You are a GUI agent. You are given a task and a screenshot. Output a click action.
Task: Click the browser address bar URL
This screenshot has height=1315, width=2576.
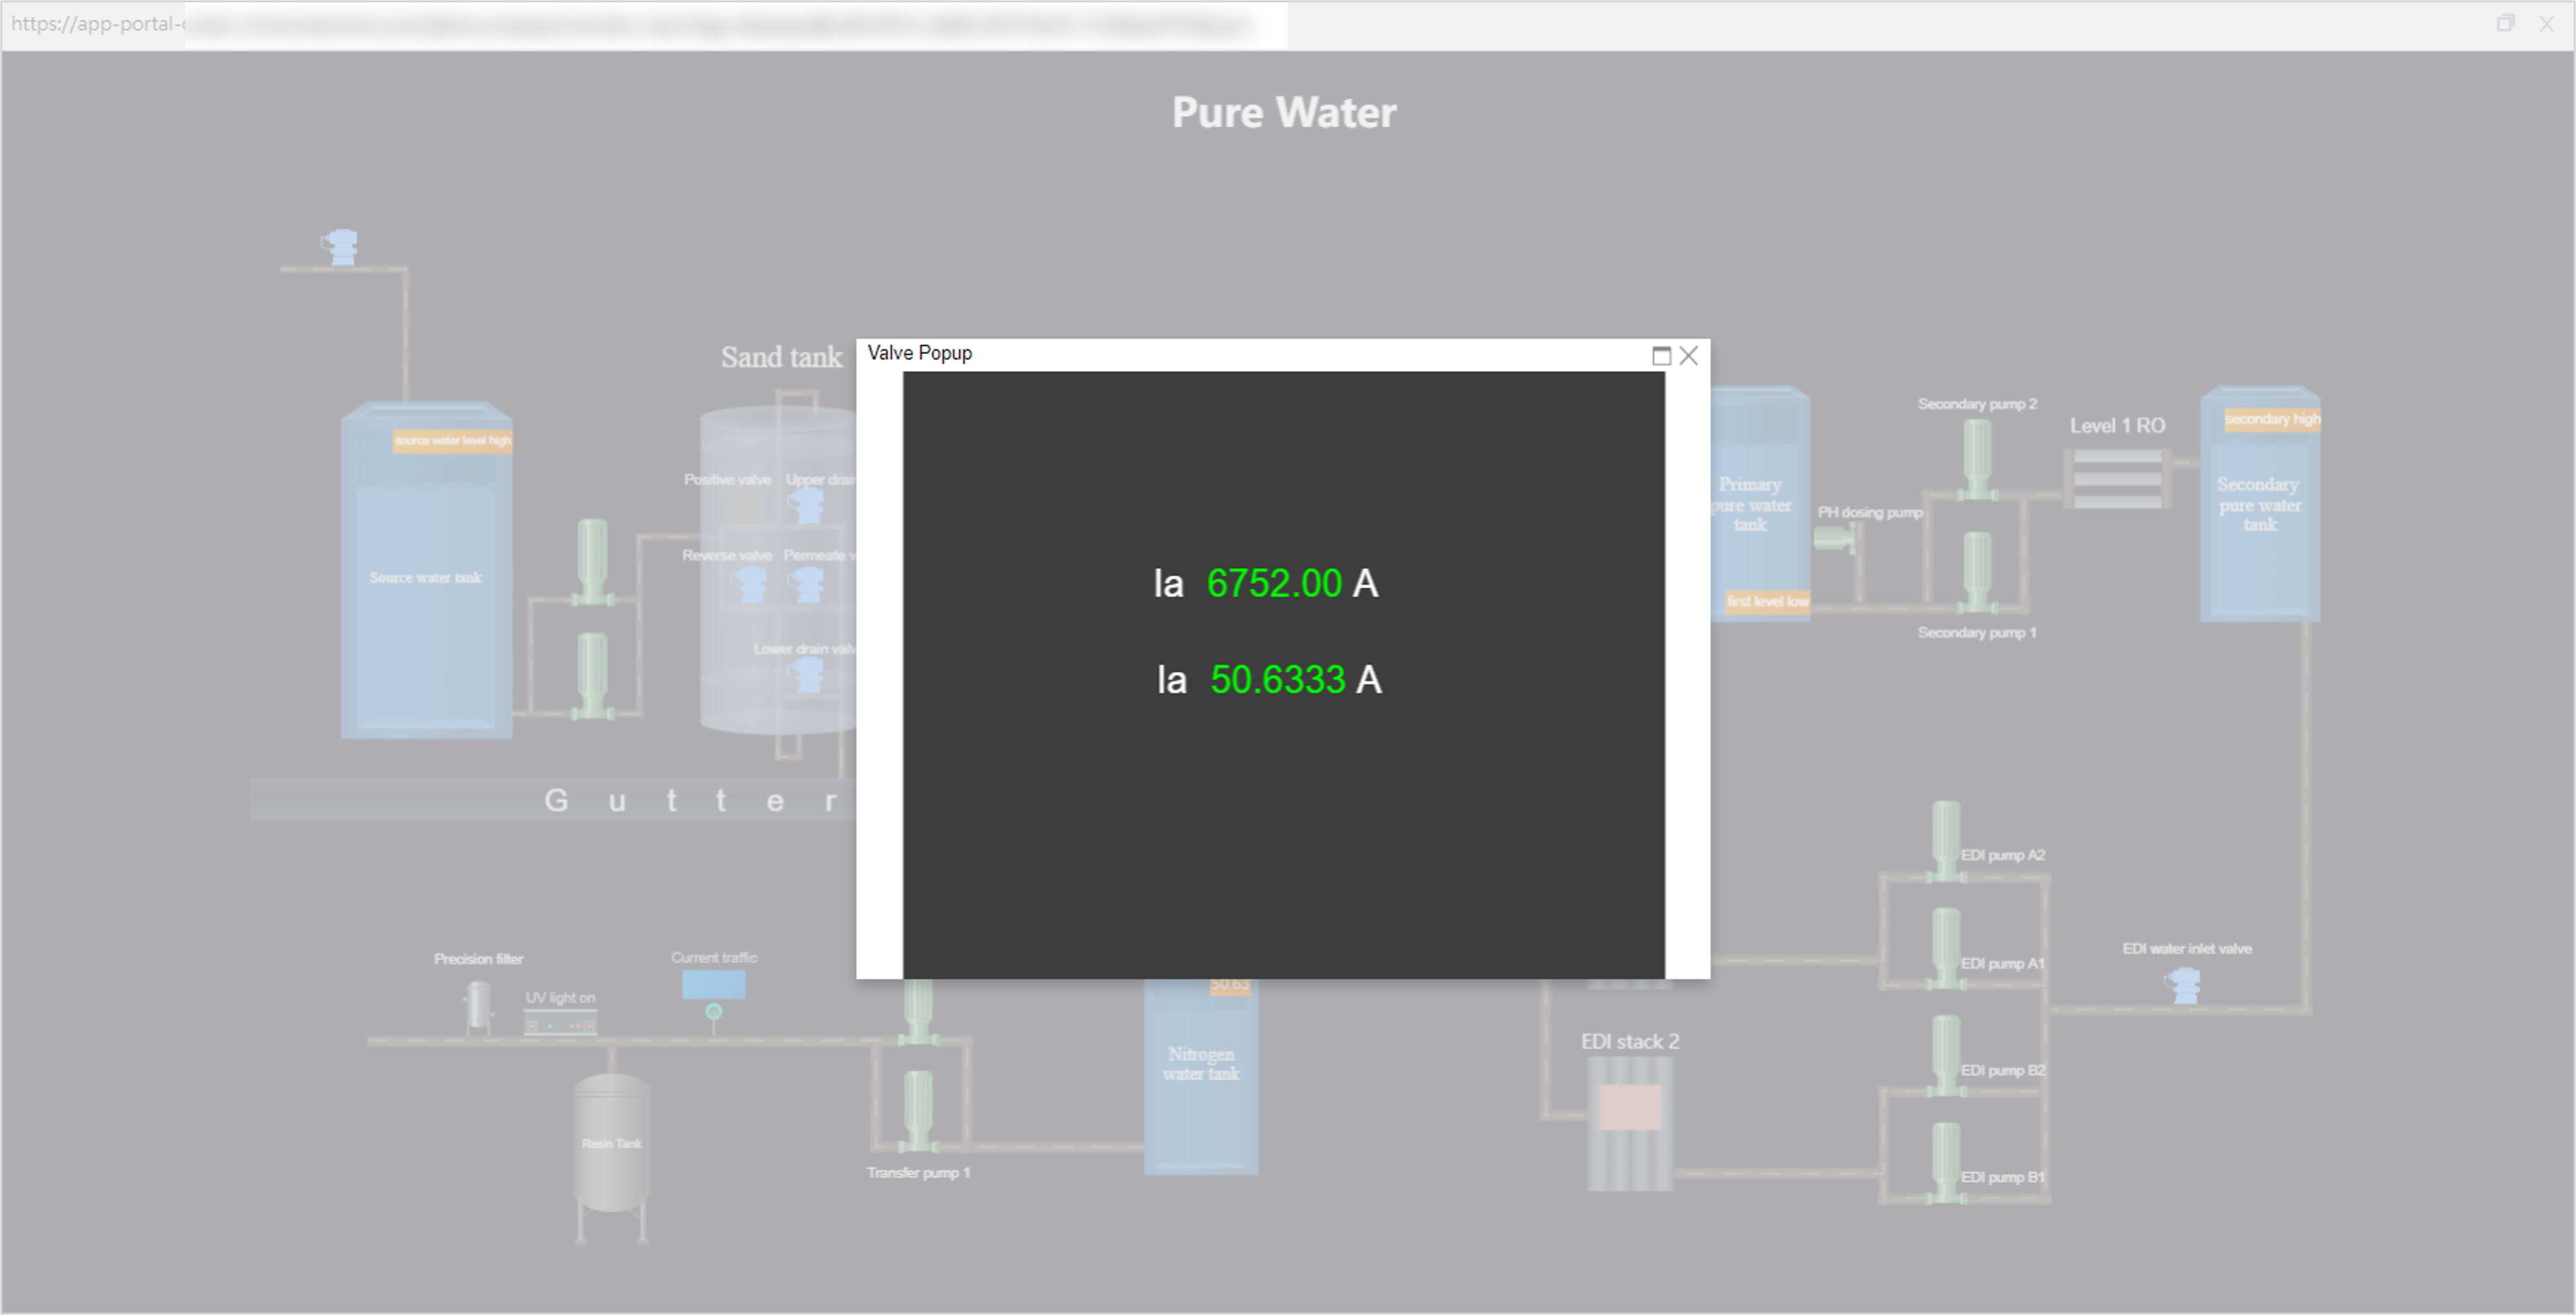click(640, 24)
